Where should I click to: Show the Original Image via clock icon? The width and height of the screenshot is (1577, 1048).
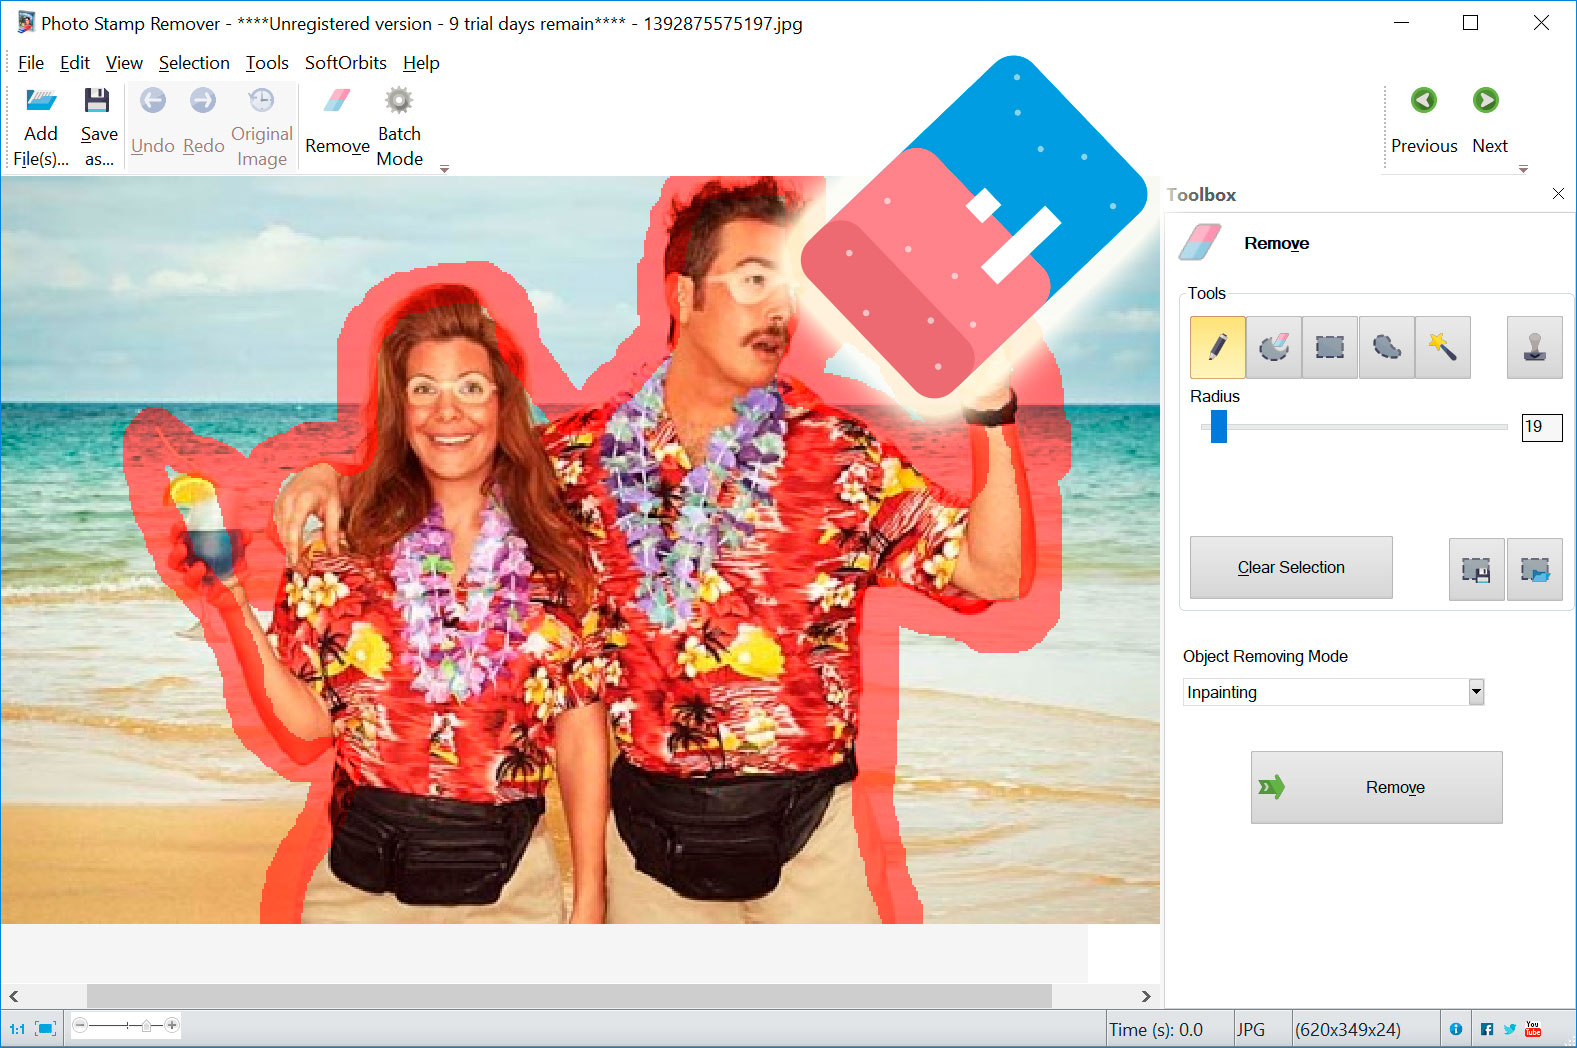pos(261,100)
